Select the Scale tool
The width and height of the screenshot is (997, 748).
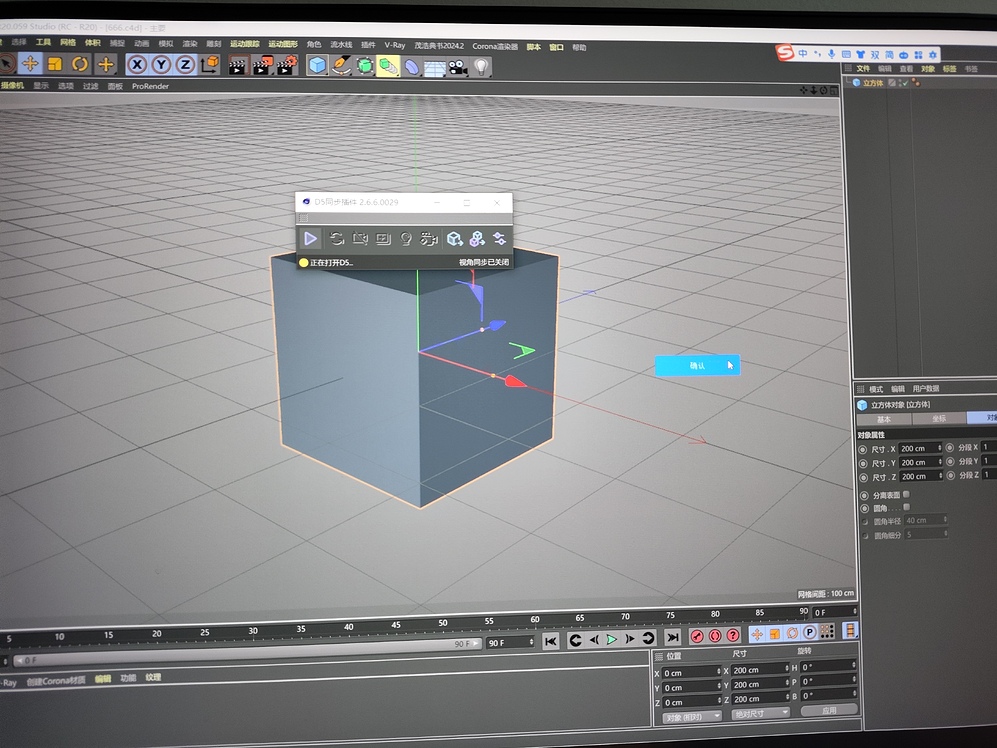point(57,66)
